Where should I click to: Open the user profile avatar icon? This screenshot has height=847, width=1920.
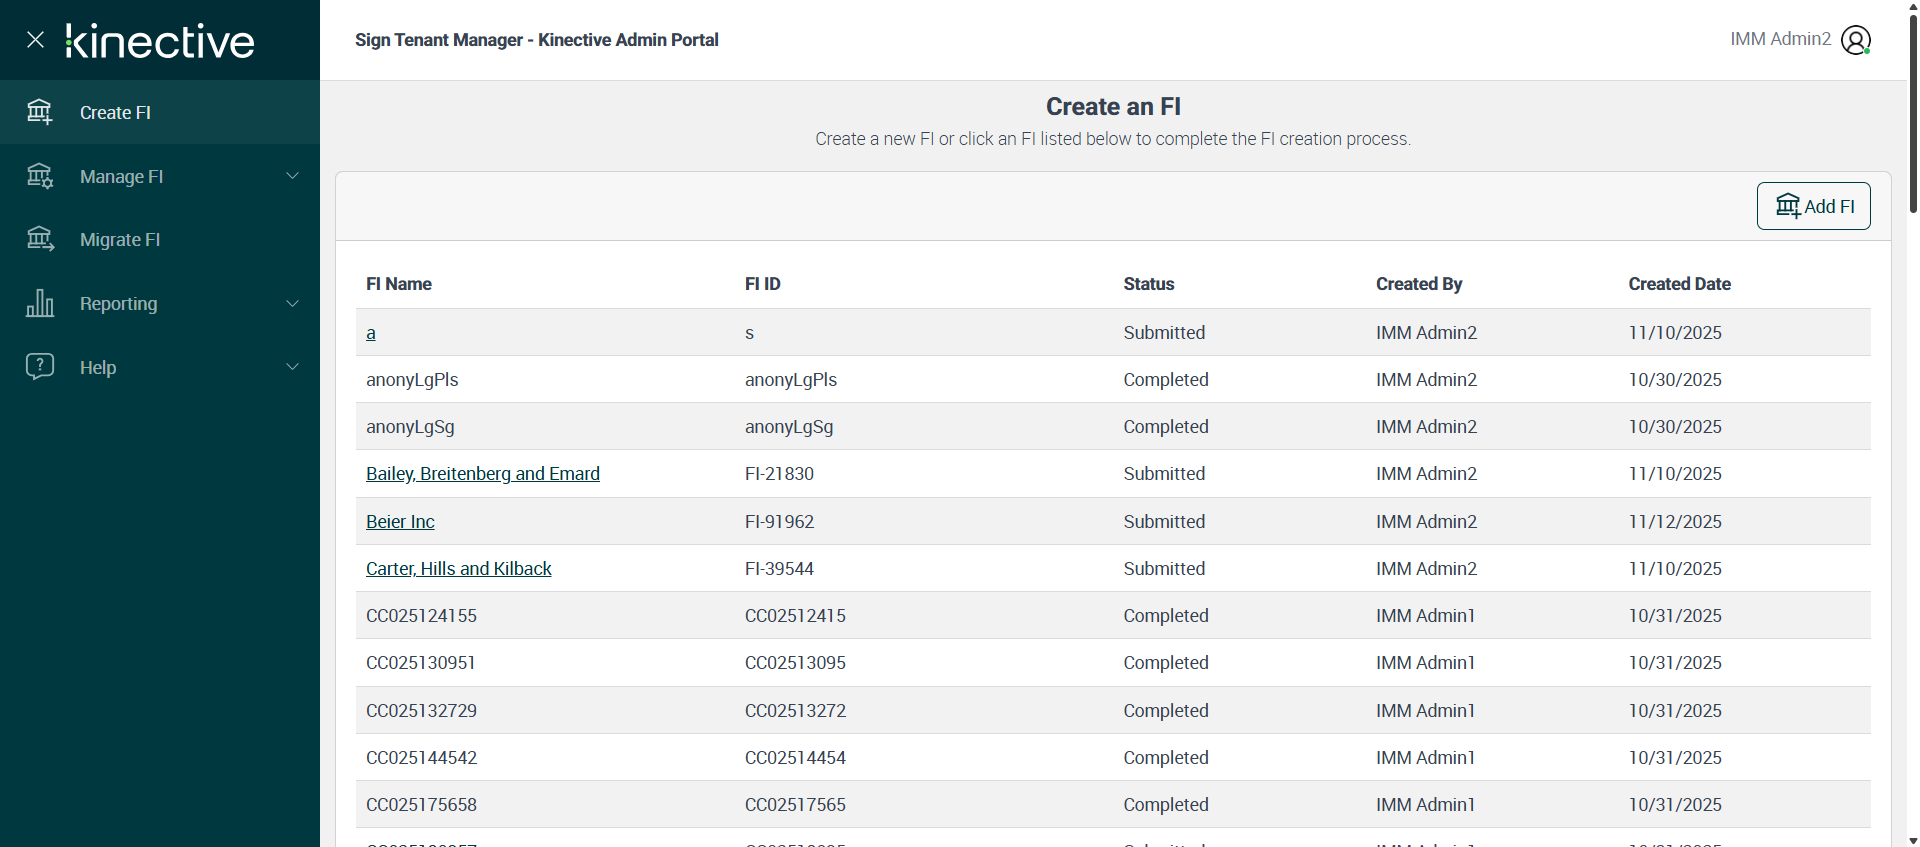coord(1856,40)
